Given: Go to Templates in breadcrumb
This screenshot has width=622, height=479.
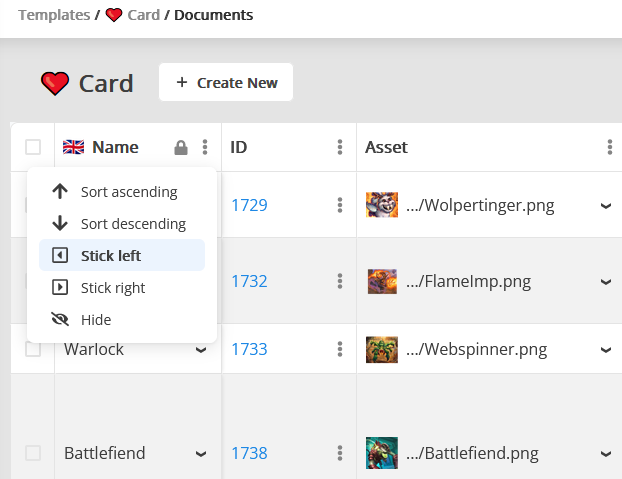Looking at the screenshot, I should [54, 15].
